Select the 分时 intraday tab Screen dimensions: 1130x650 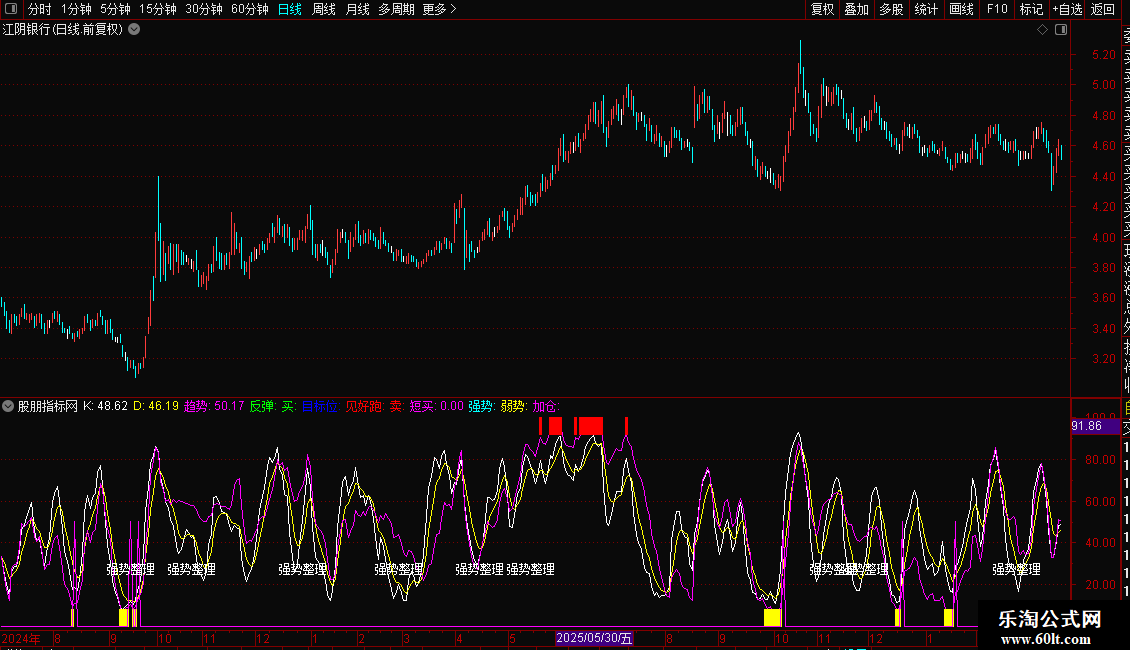tap(39, 9)
